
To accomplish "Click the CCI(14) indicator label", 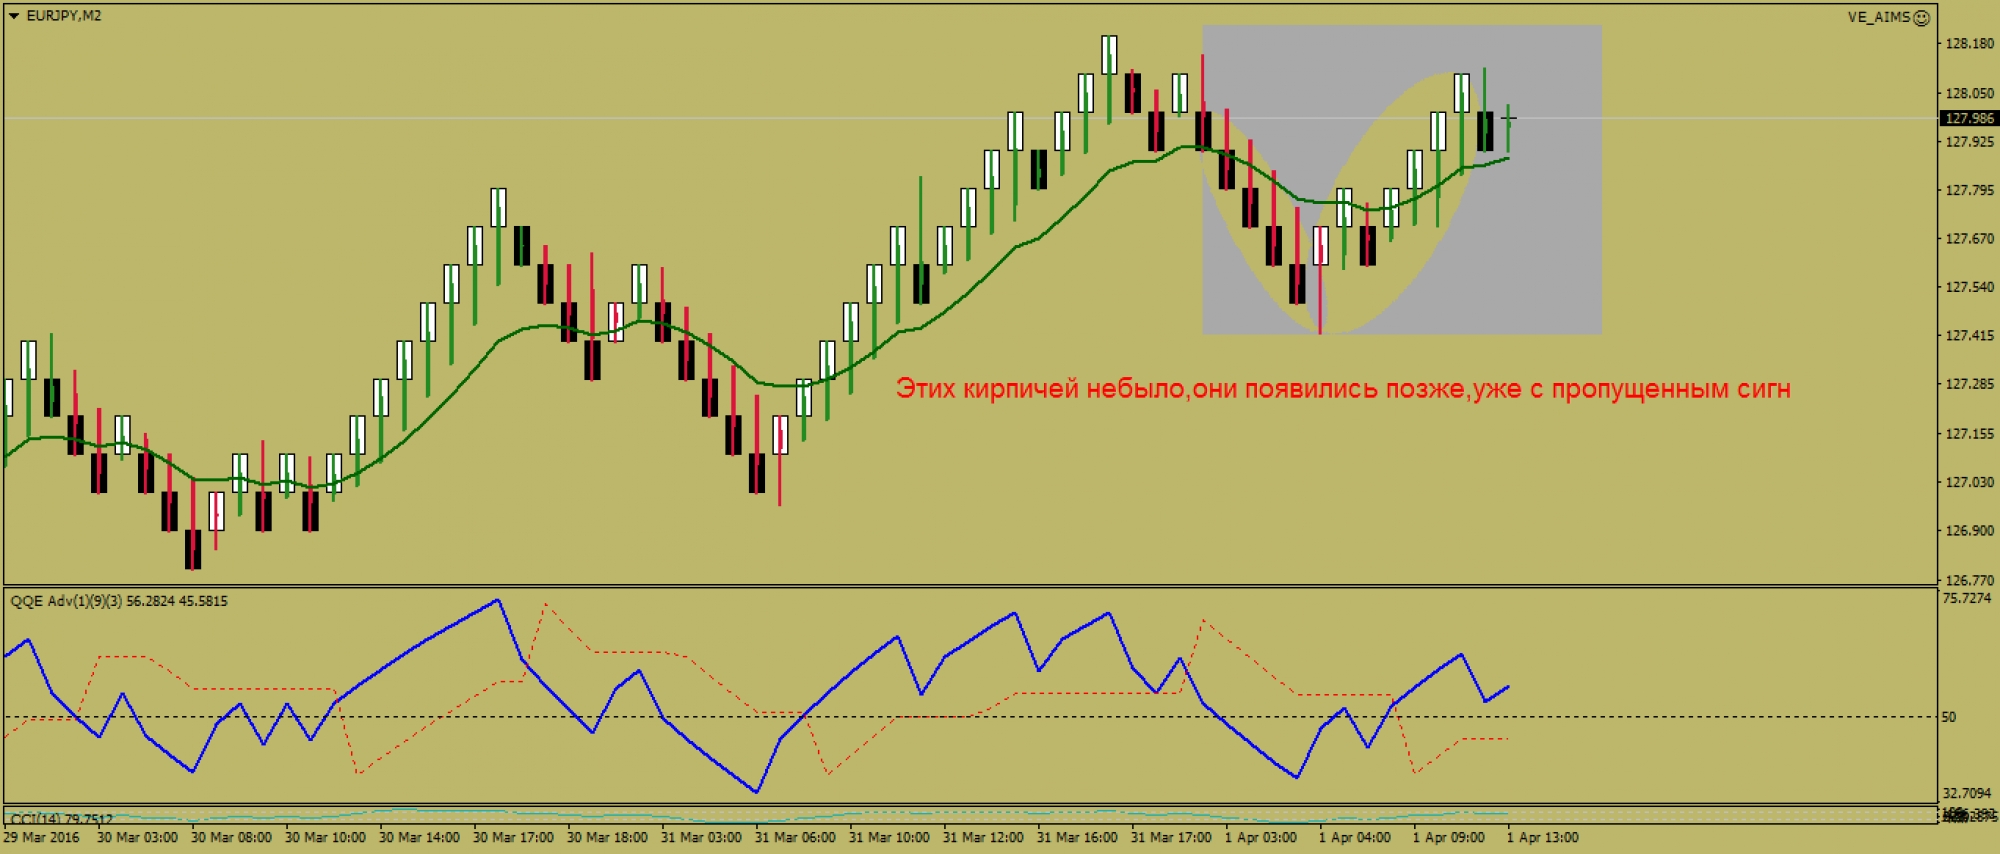I will click(x=60, y=819).
